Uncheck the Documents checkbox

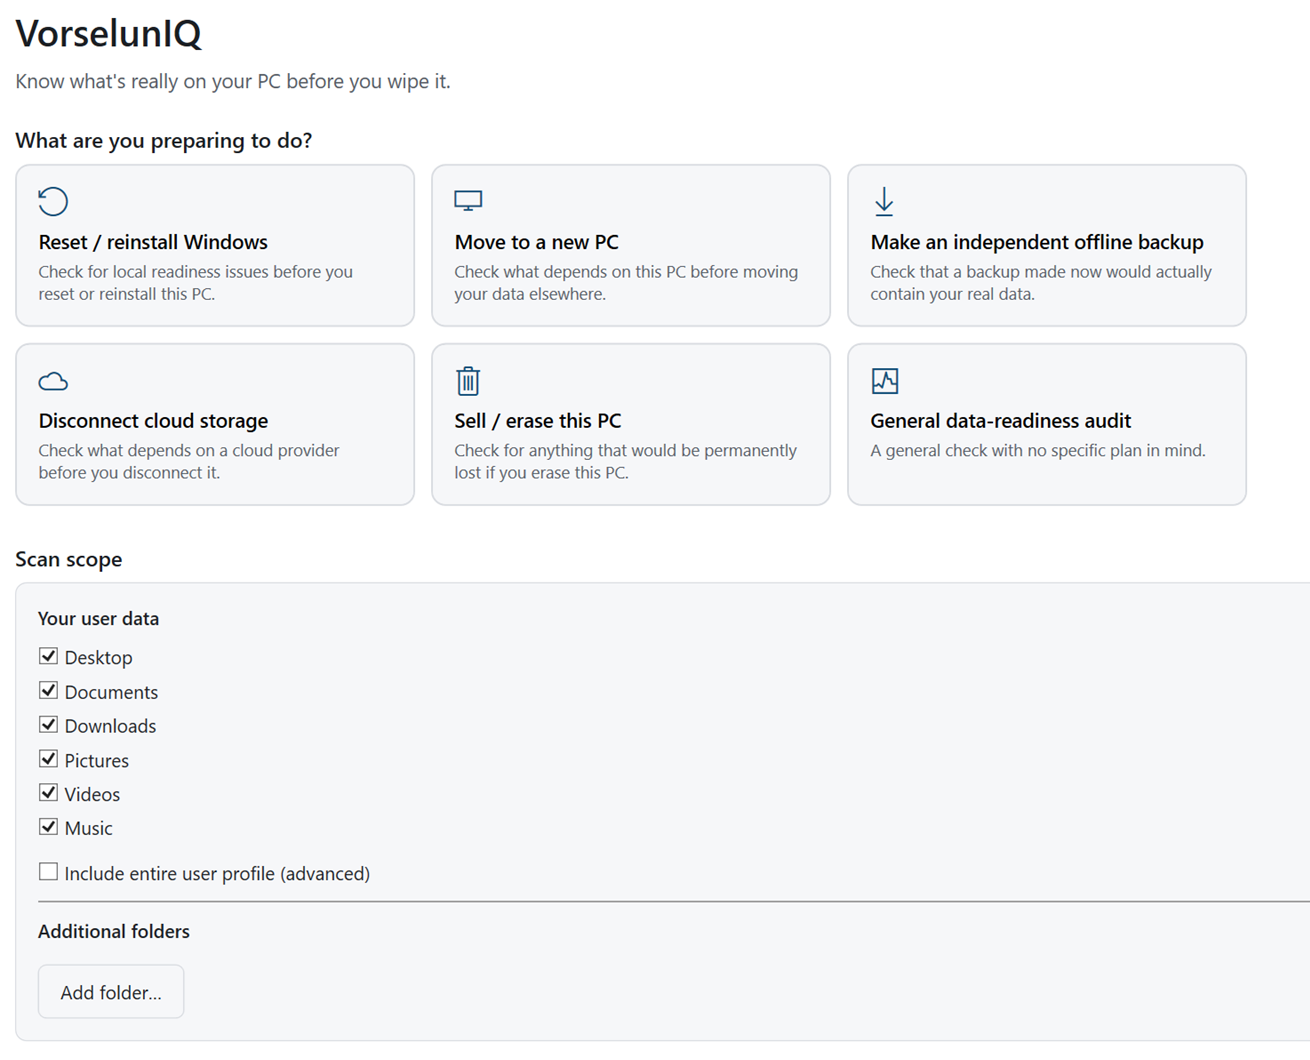[48, 691]
